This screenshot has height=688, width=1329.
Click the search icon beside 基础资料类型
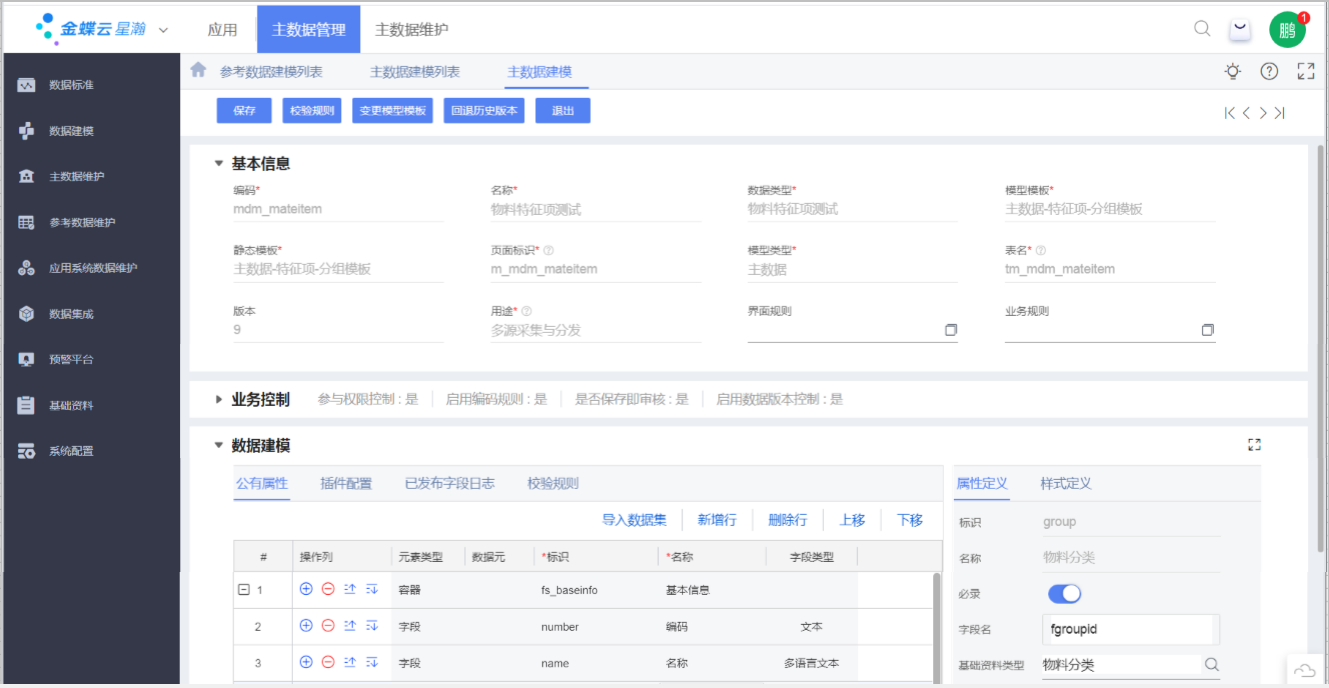pos(1211,664)
